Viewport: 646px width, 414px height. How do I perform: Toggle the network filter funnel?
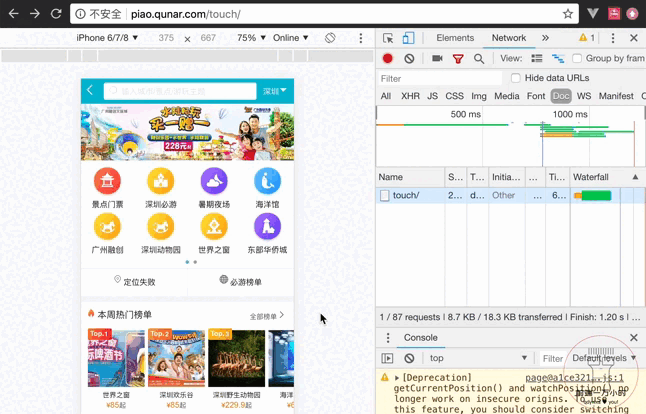(x=458, y=58)
